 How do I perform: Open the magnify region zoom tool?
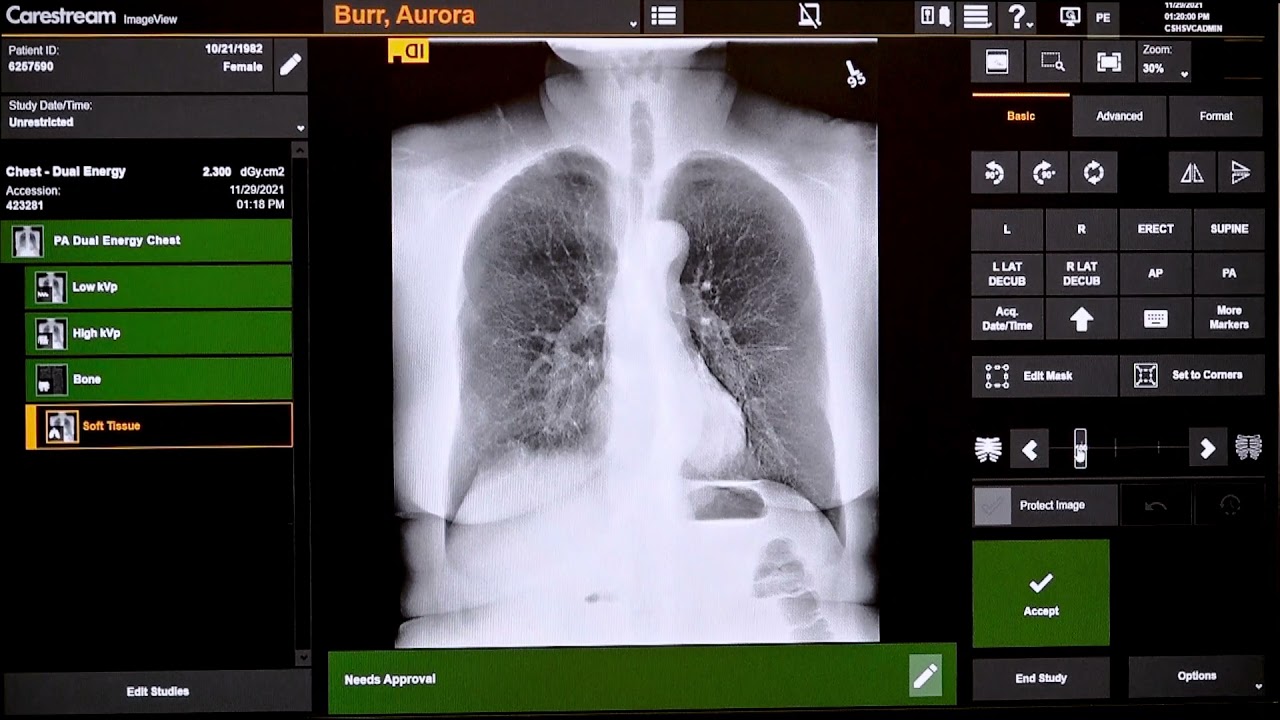click(1053, 62)
